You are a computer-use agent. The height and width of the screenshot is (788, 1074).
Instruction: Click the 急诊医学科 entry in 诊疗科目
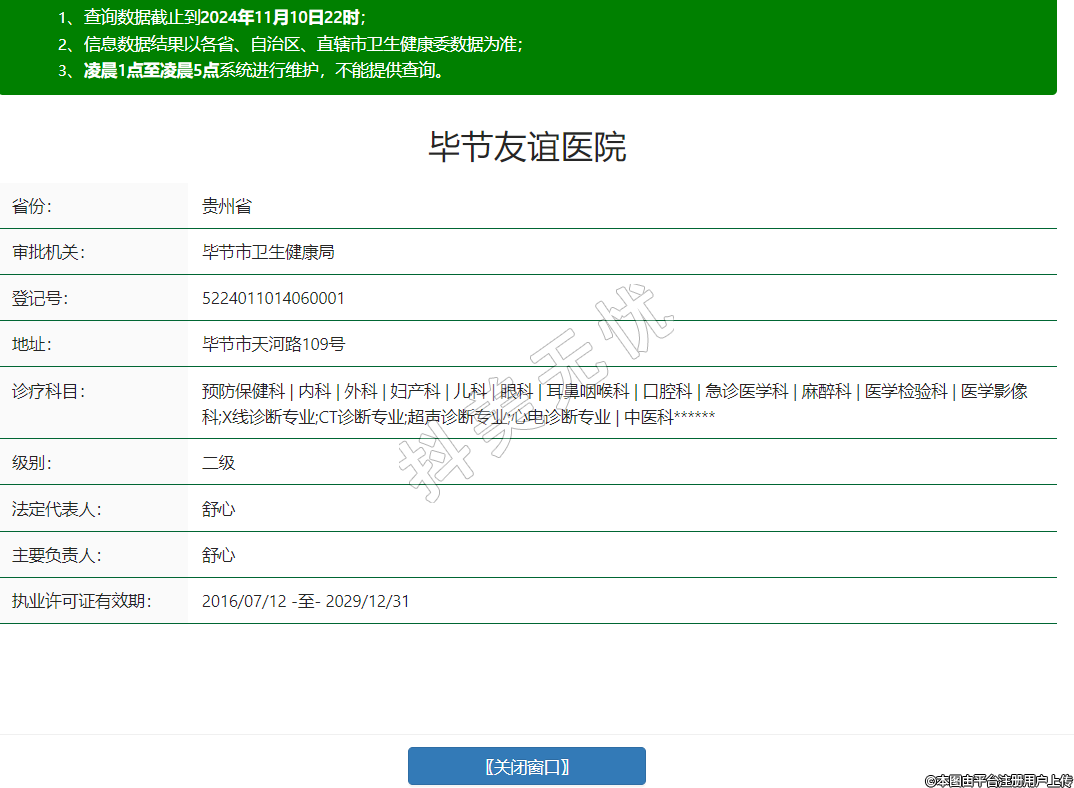tap(746, 391)
